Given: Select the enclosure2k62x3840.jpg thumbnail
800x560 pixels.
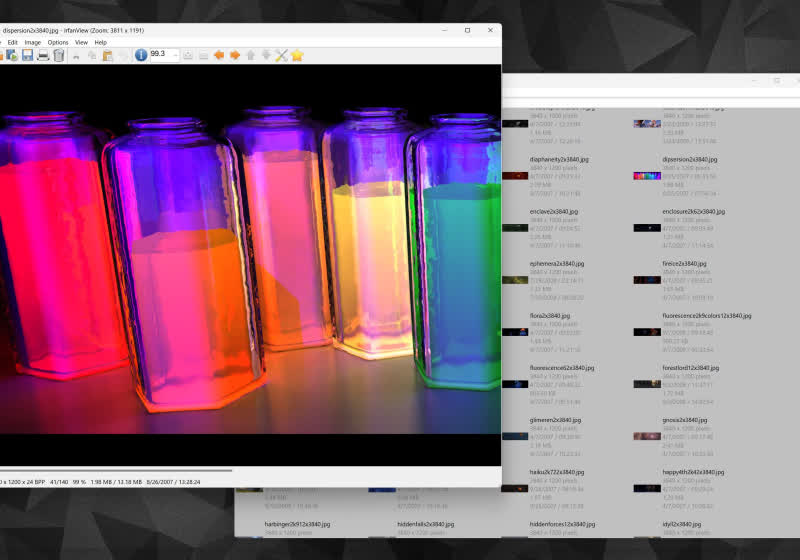Looking at the screenshot, I should [x=647, y=228].
